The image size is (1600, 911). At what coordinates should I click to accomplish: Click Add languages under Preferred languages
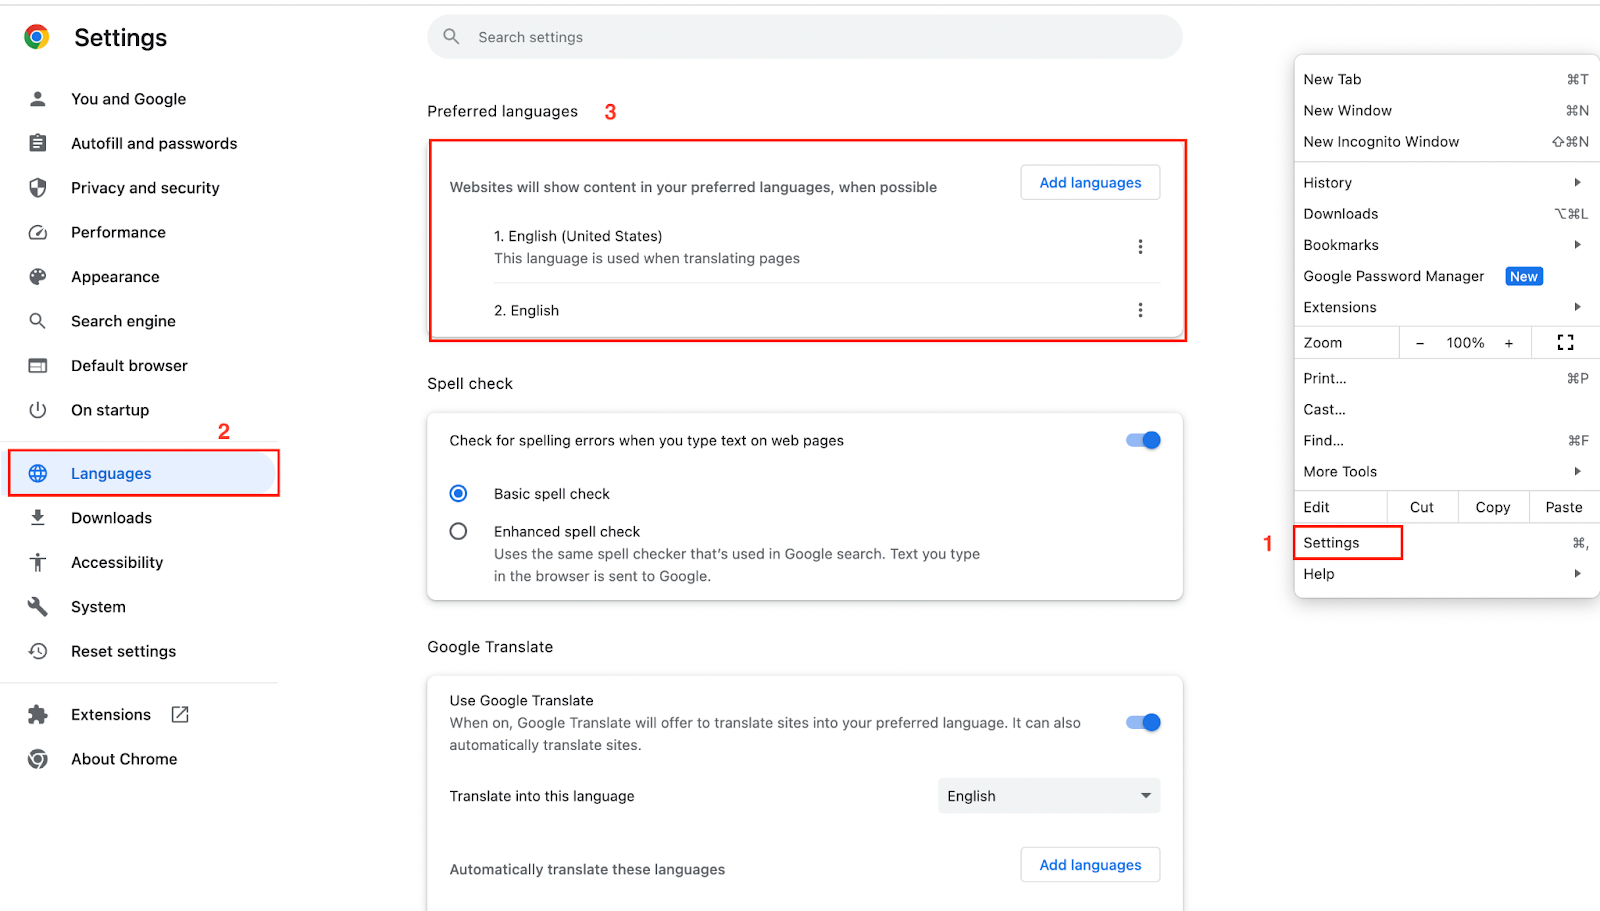point(1090,183)
